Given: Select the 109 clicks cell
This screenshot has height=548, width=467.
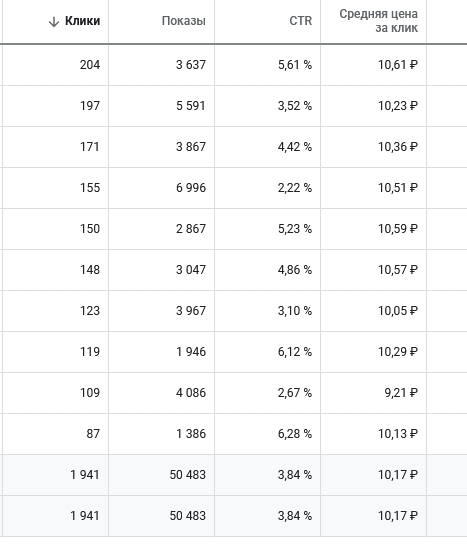Looking at the screenshot, I should coord(90,393).
